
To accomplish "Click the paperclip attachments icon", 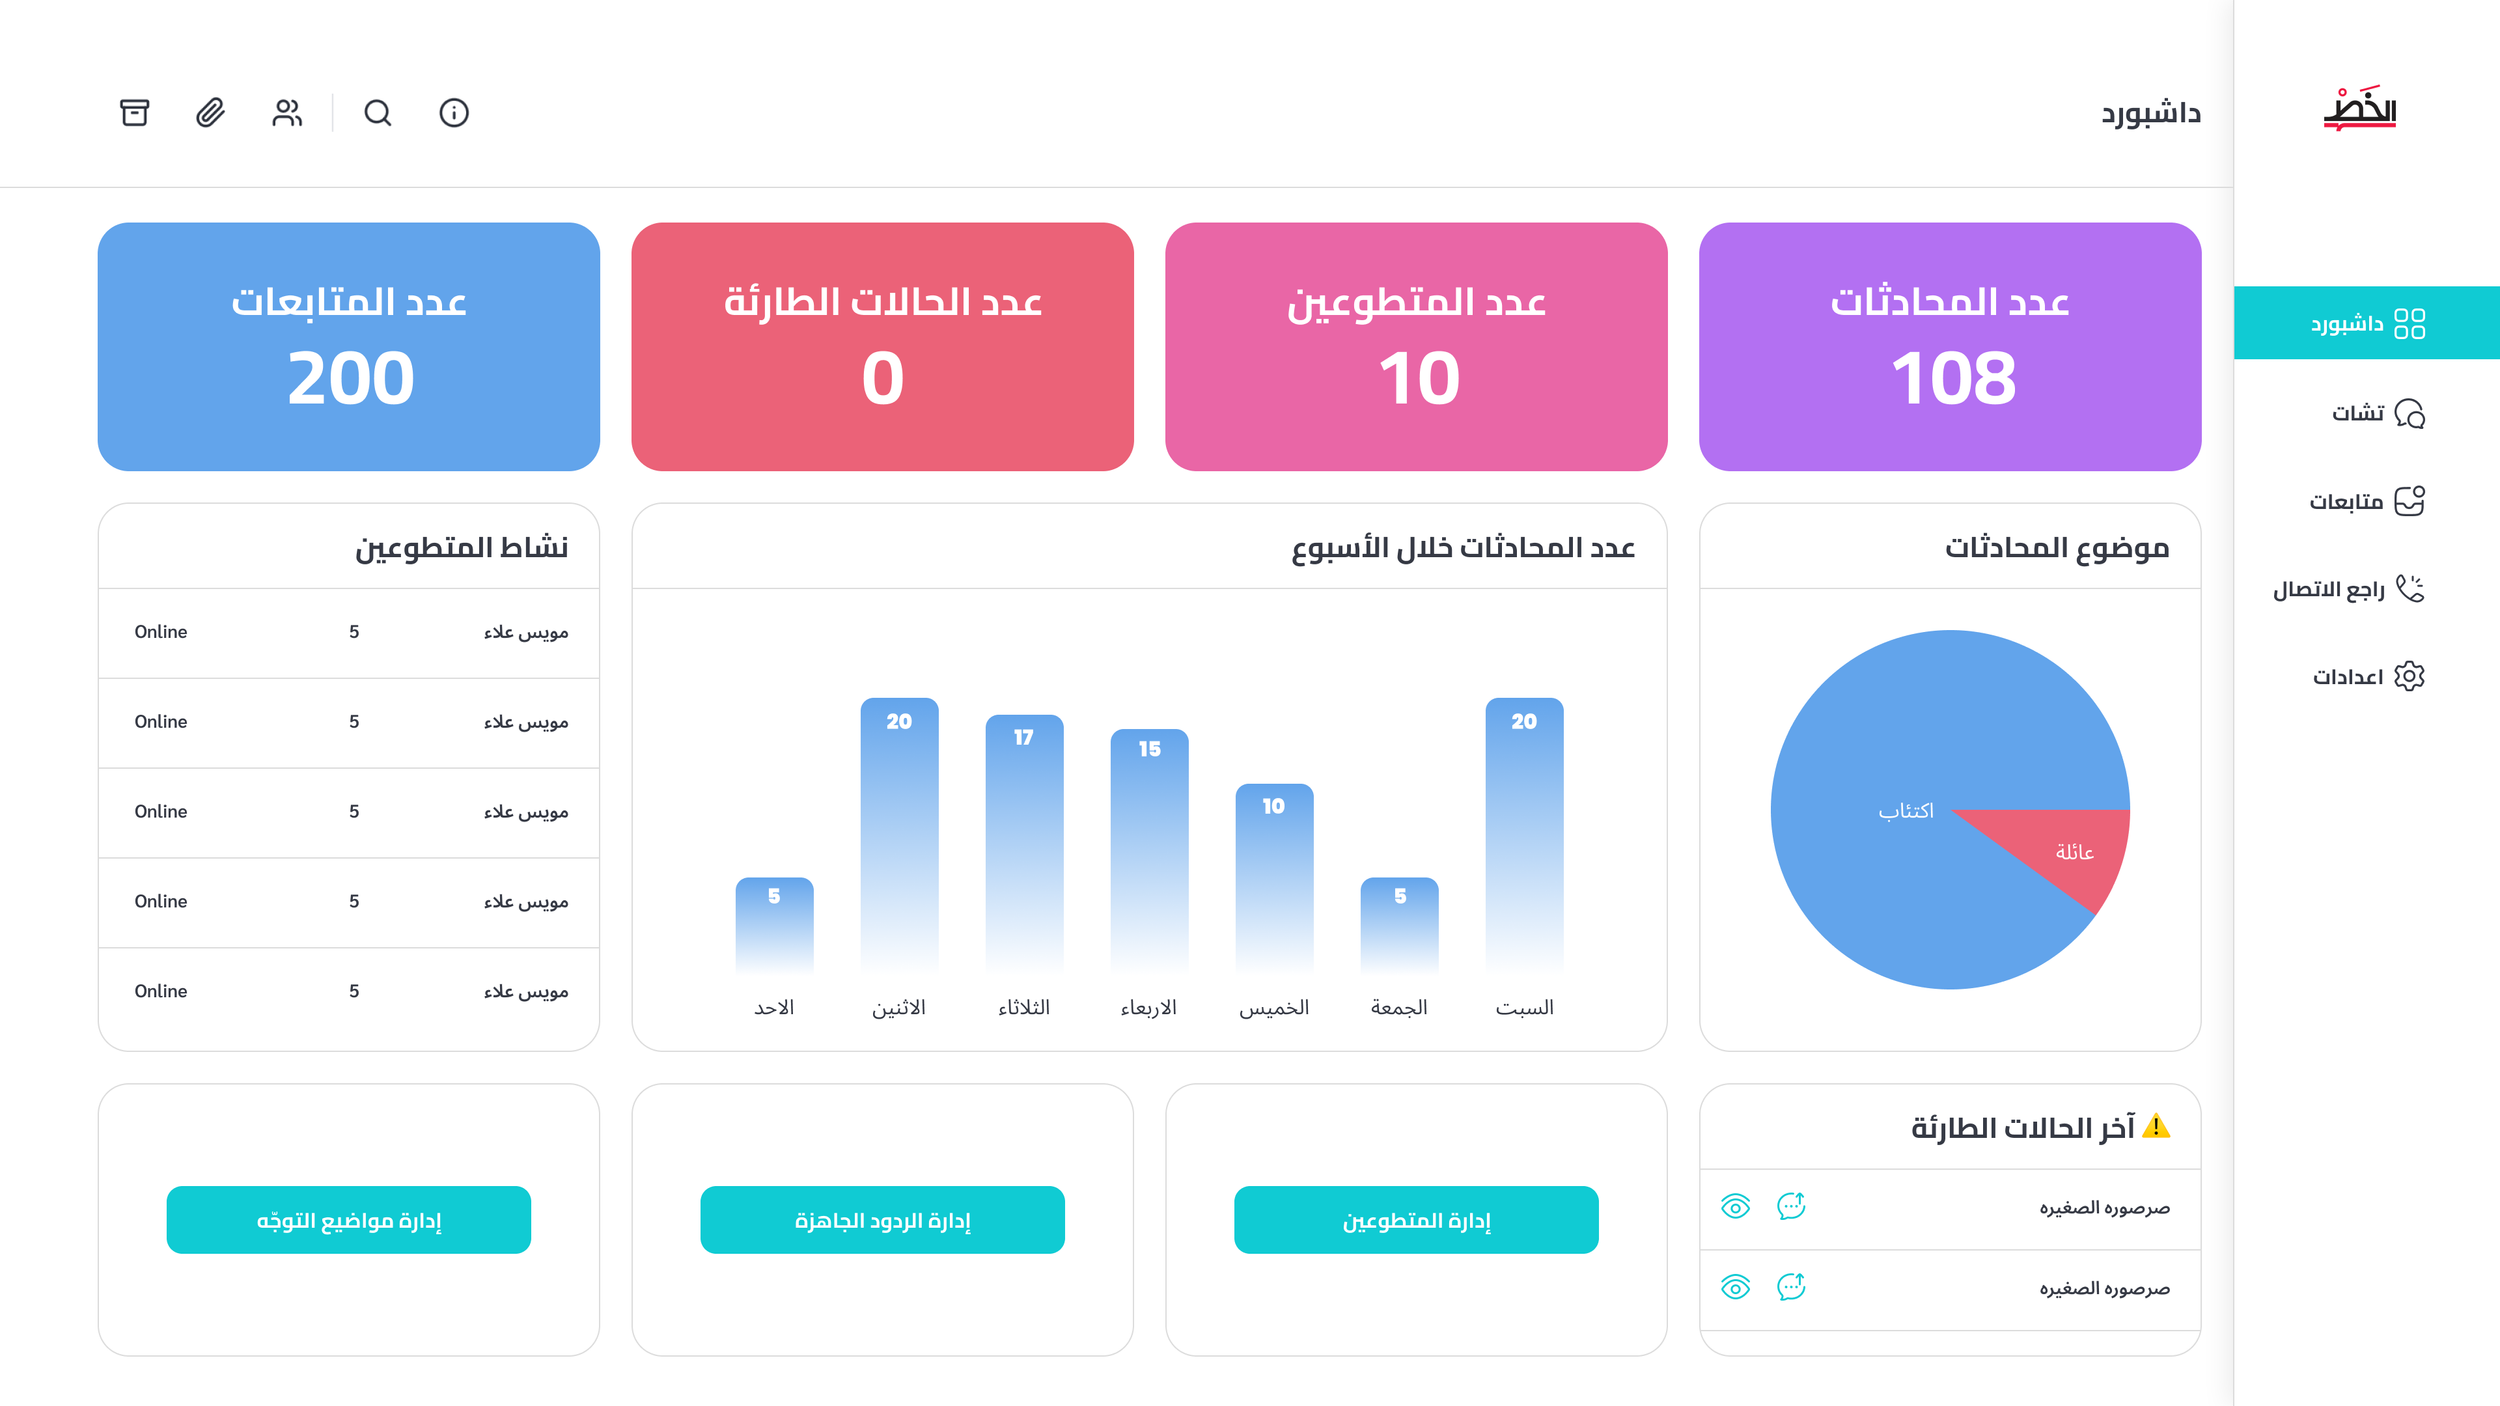I will coord(209,113).
